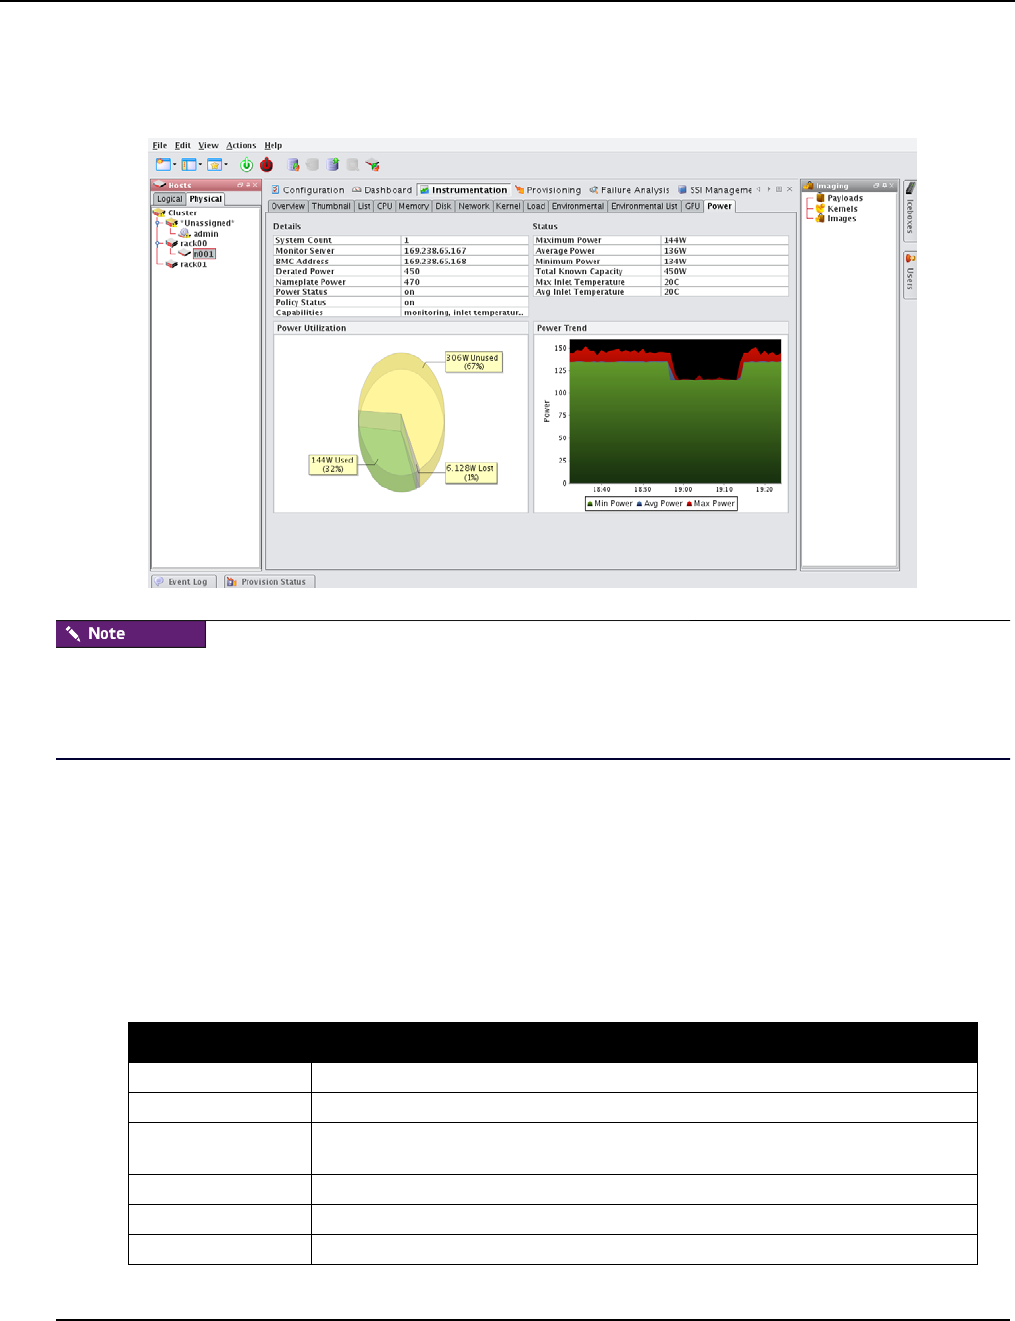
Task: Open the Edit menu
Action: coord(183,145)
